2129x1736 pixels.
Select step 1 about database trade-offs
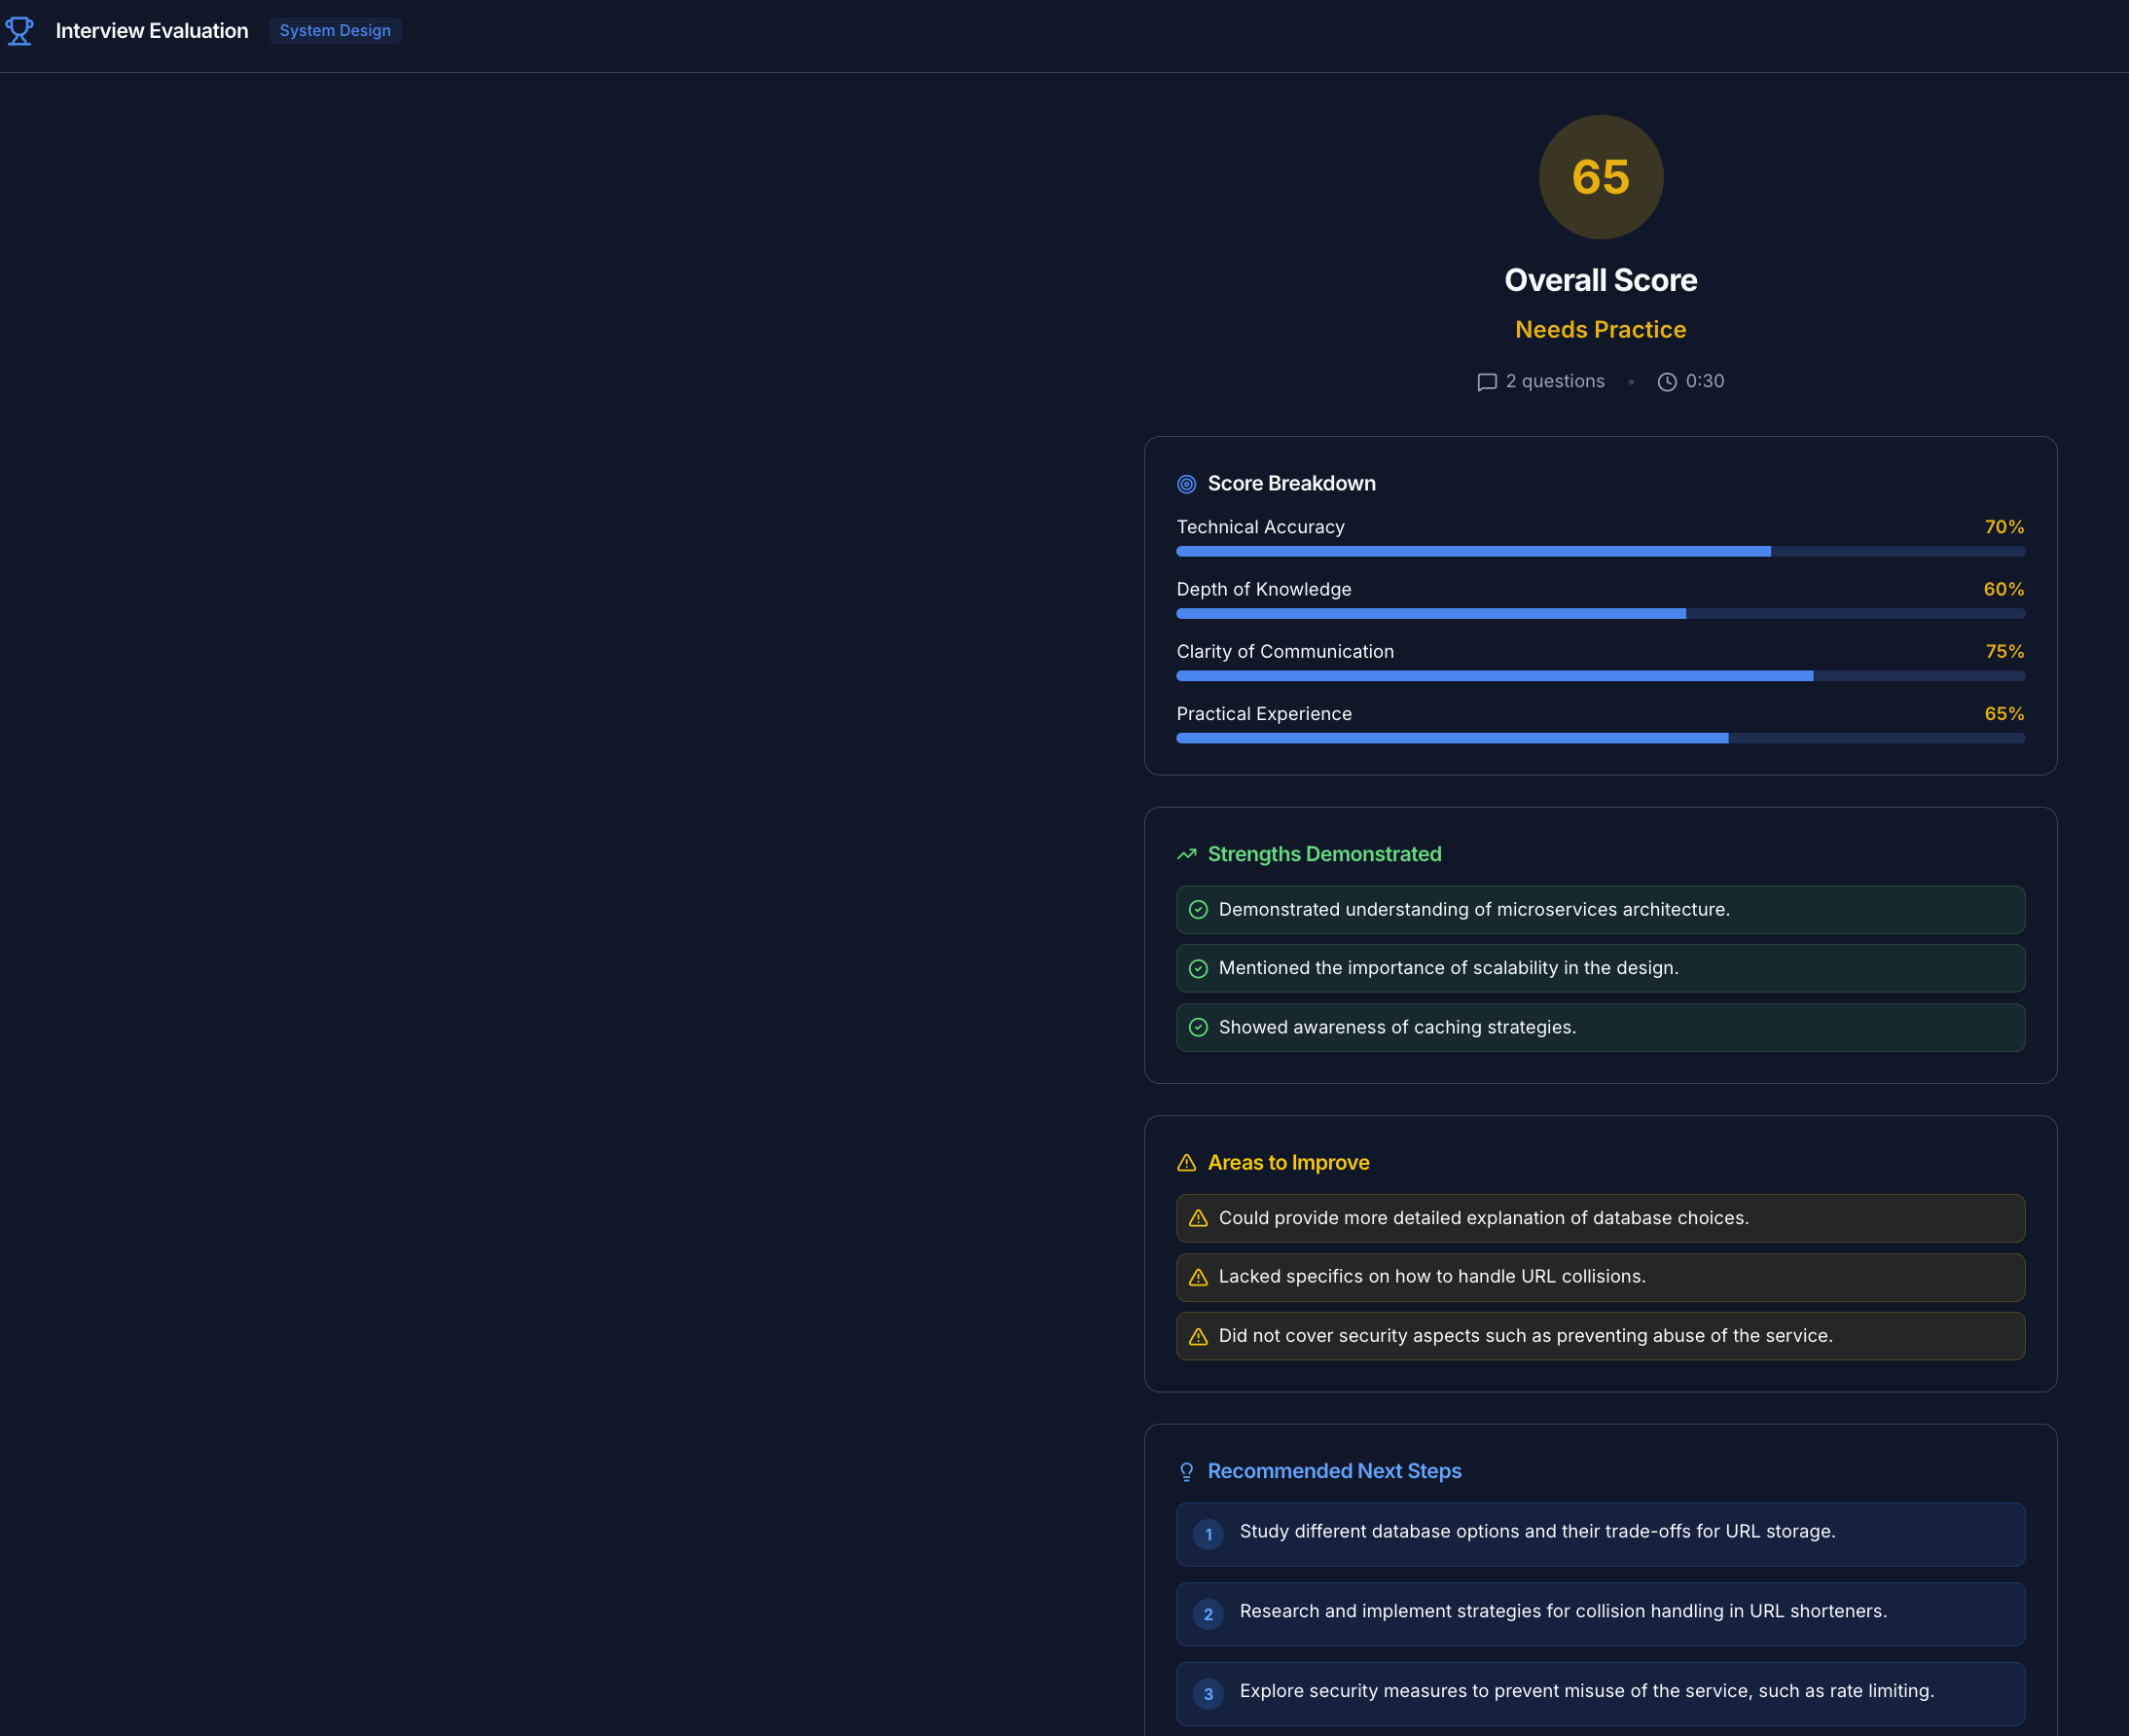(x=1599, y=1534)
